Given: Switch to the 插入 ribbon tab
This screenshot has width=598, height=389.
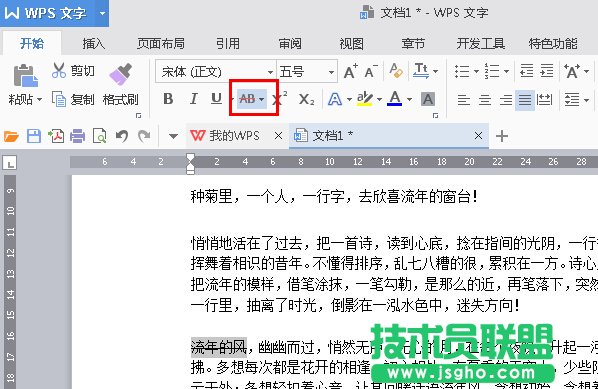Looking at the screenshot, I should (x=94, y=43).
